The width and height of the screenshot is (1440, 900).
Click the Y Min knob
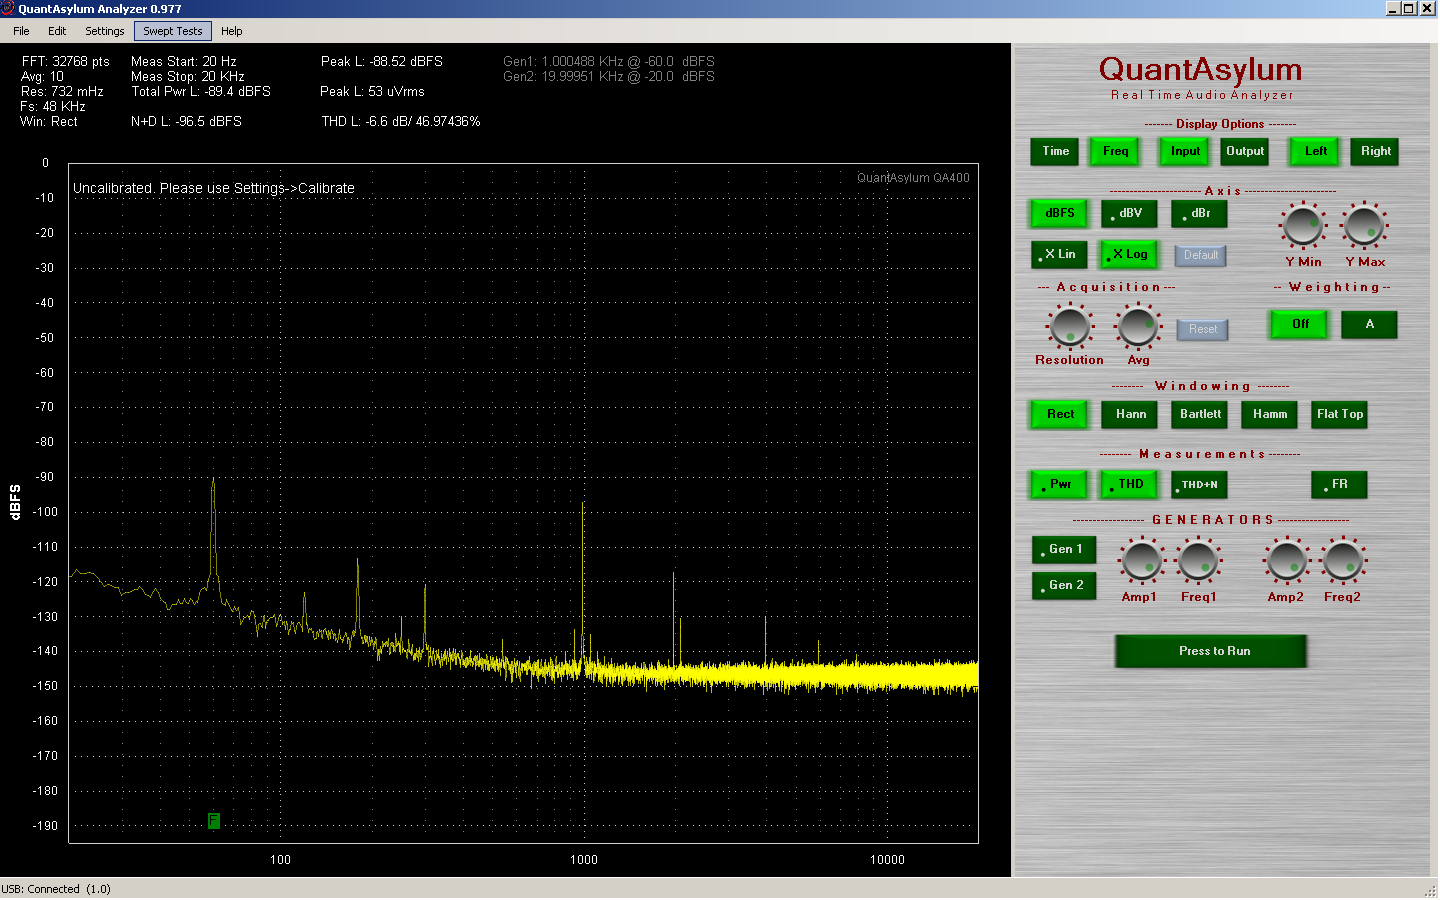1303,226
